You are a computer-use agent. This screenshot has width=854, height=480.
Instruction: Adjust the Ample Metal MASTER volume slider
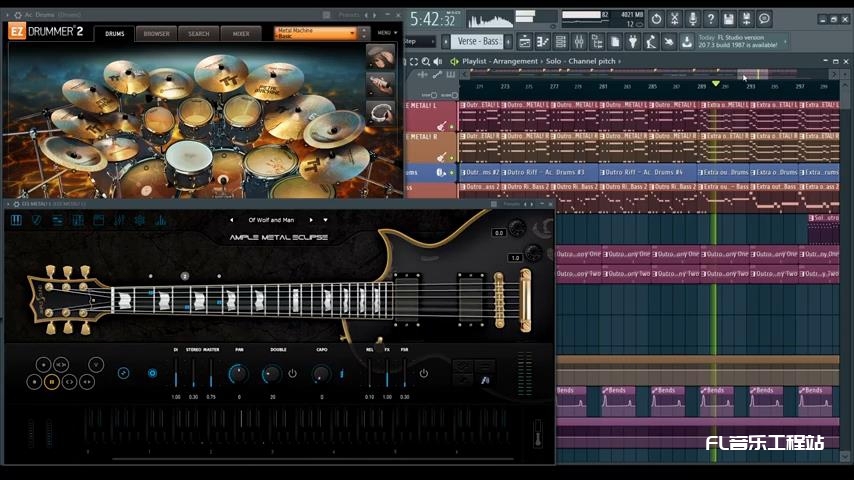tap(211, 373)
